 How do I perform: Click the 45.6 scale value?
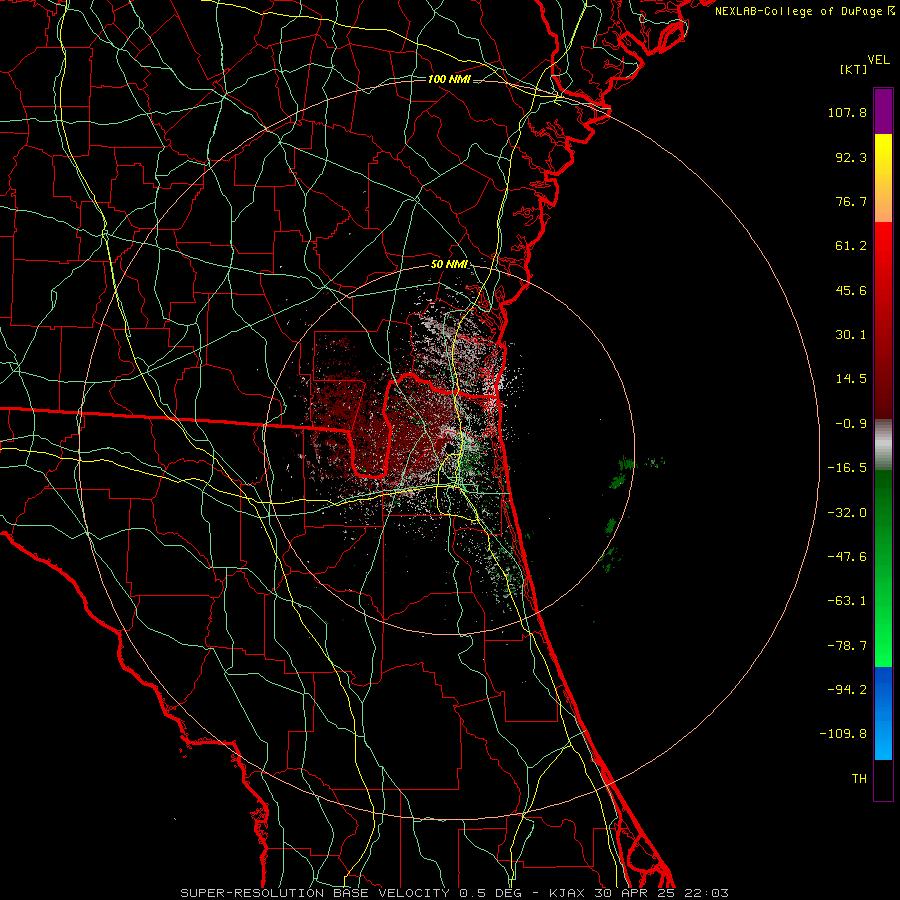(x=851, y=290)
